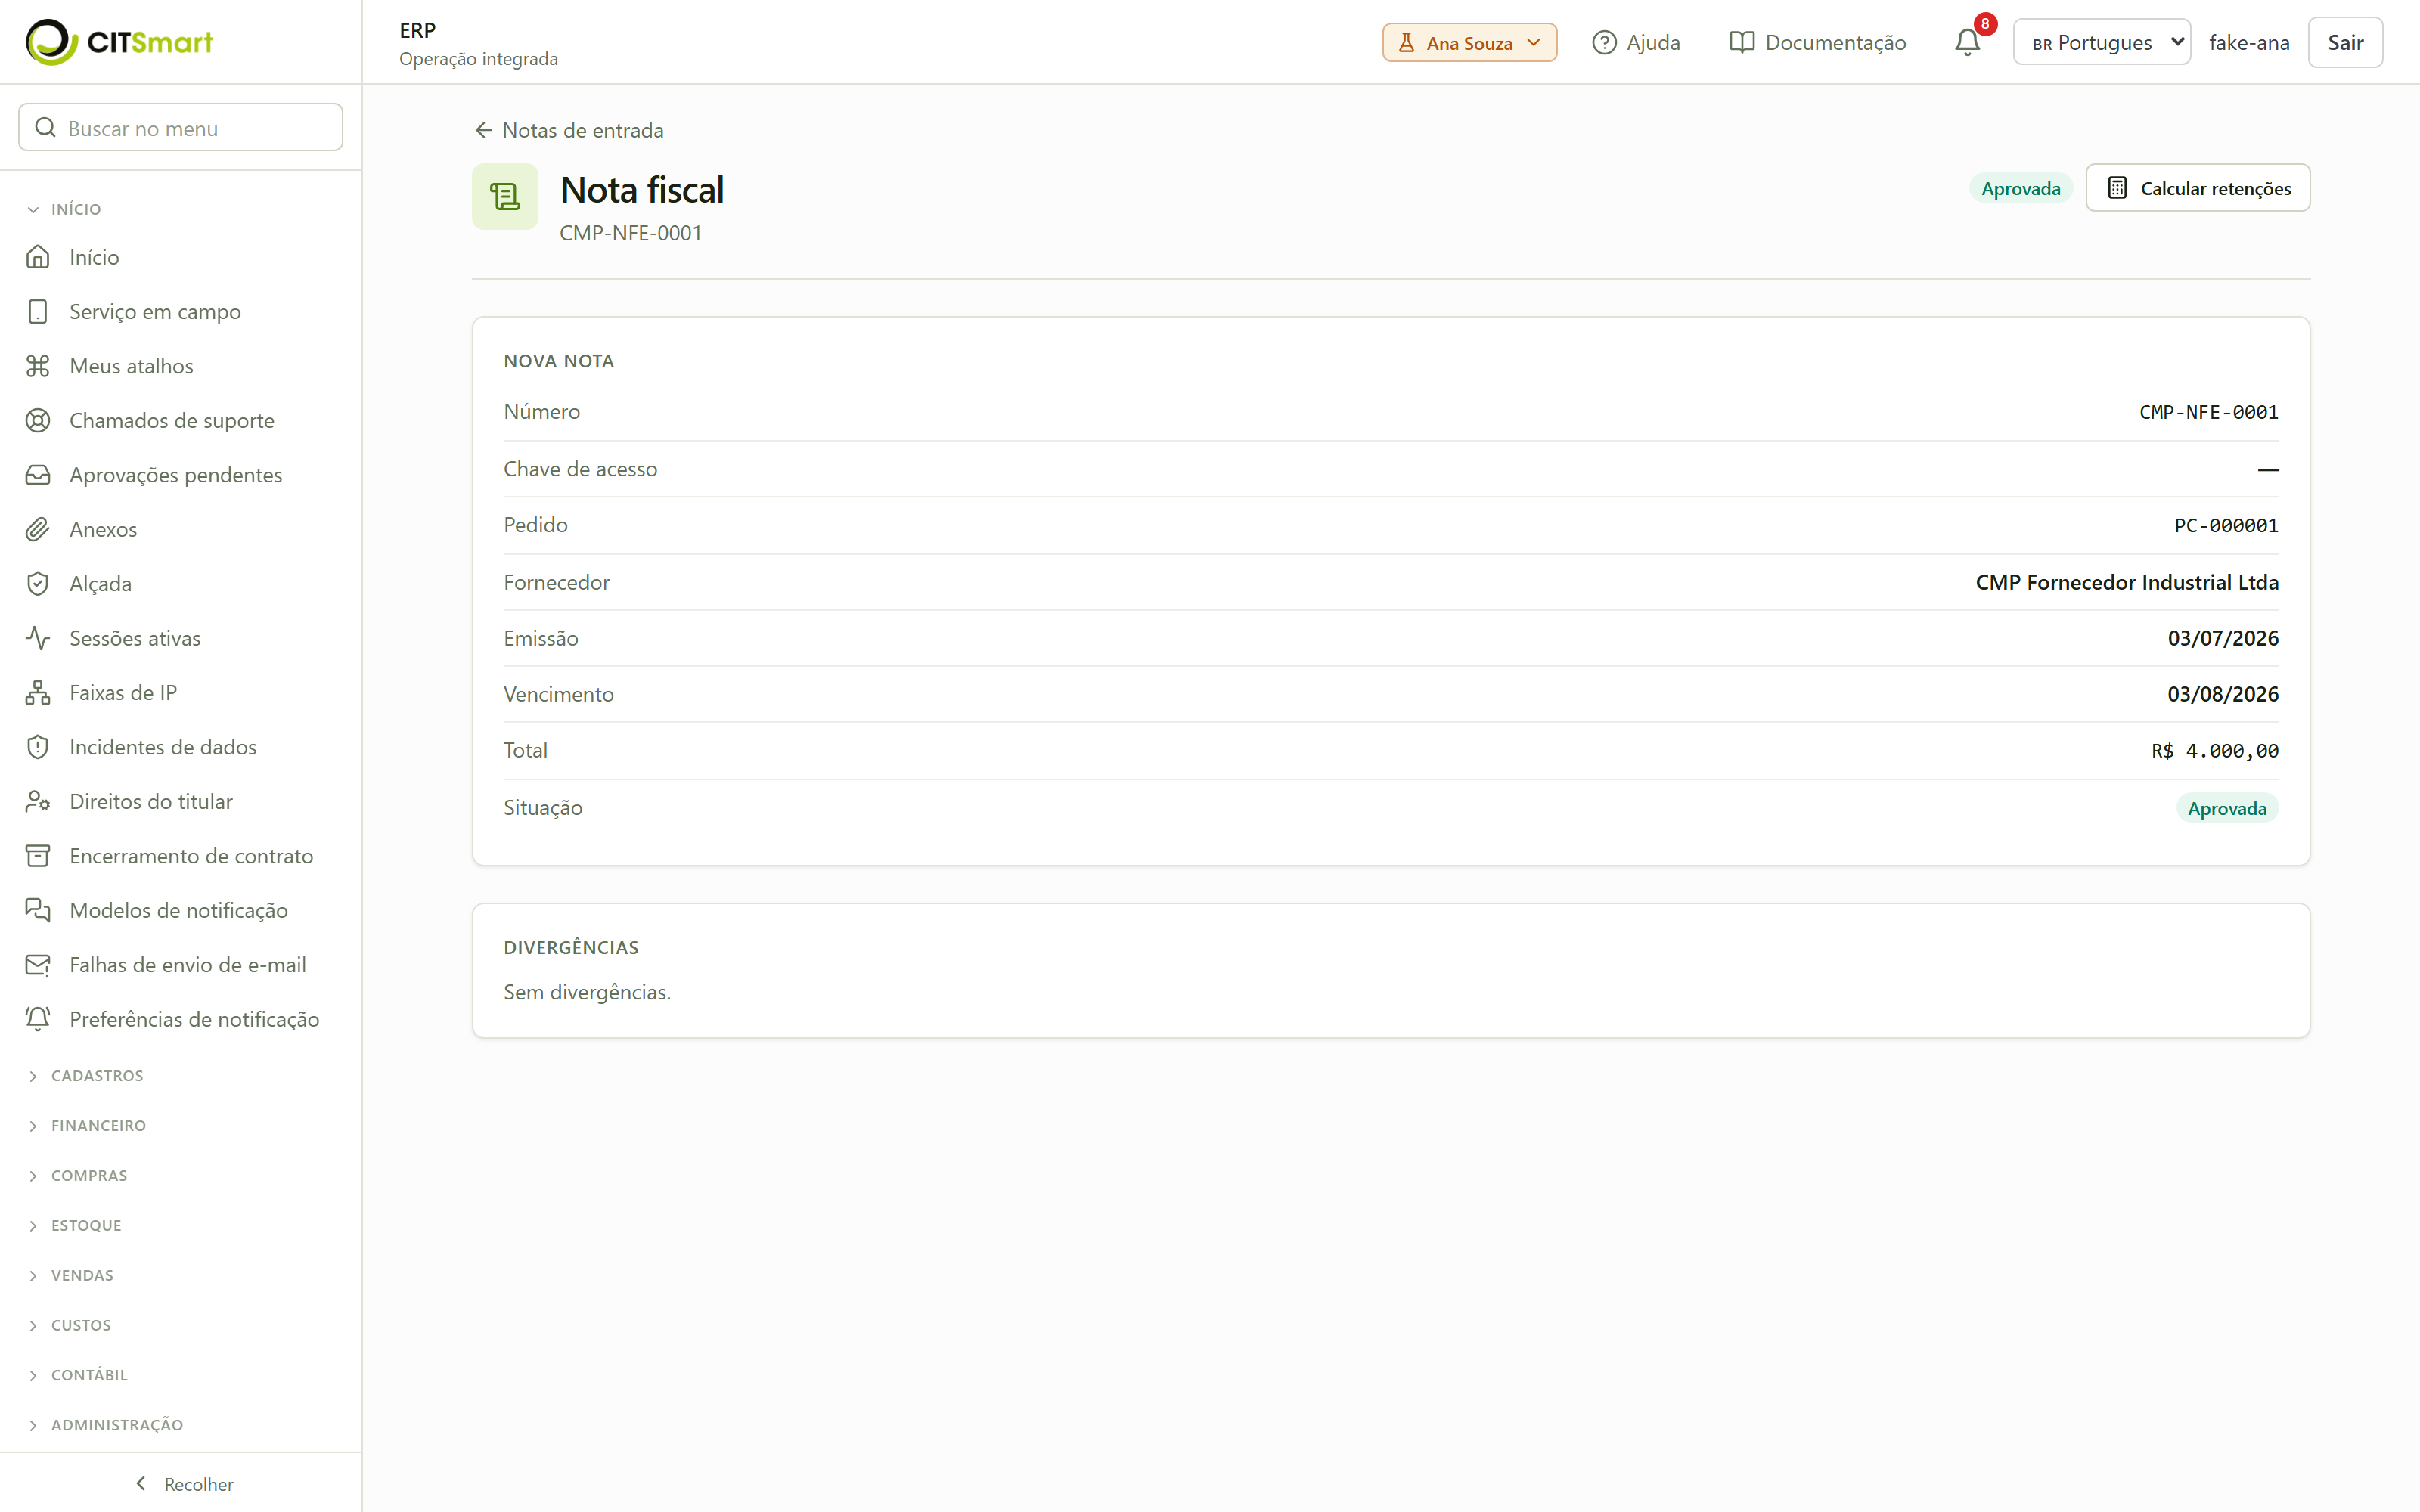Click the search magnifier icon in menu
Image resolution: width=2420 pixels, height=1512 pixels.
(x=45, y=127)
